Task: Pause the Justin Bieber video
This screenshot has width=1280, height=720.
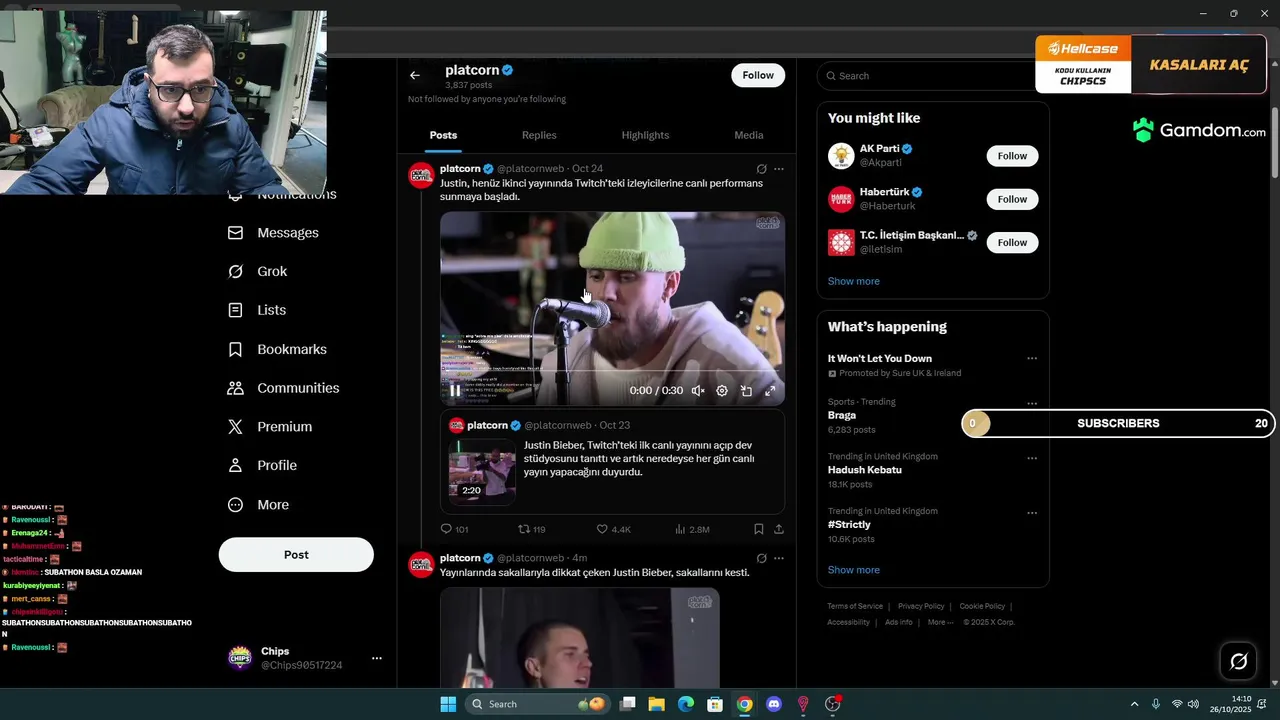Action: click(455, 391)
